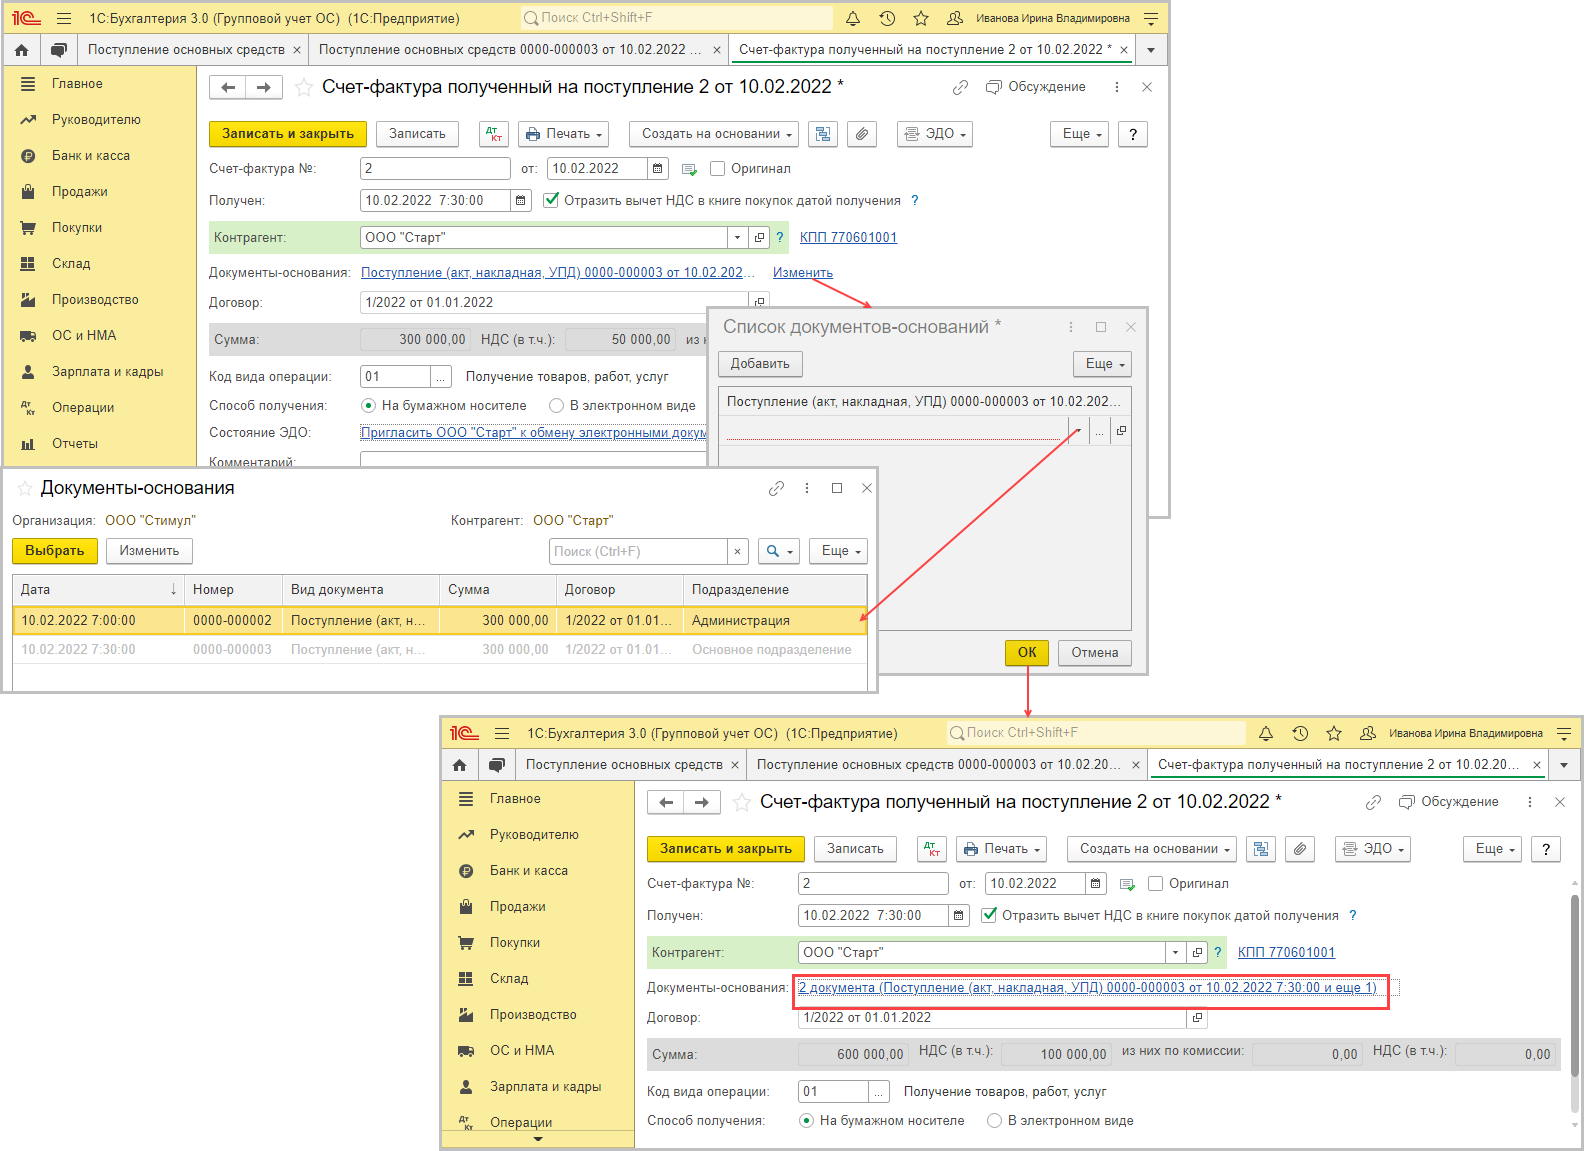Expand the open tabs list arrow in the top window
This screenshot has width=1584, height=1151.
tap(1151, 50)
